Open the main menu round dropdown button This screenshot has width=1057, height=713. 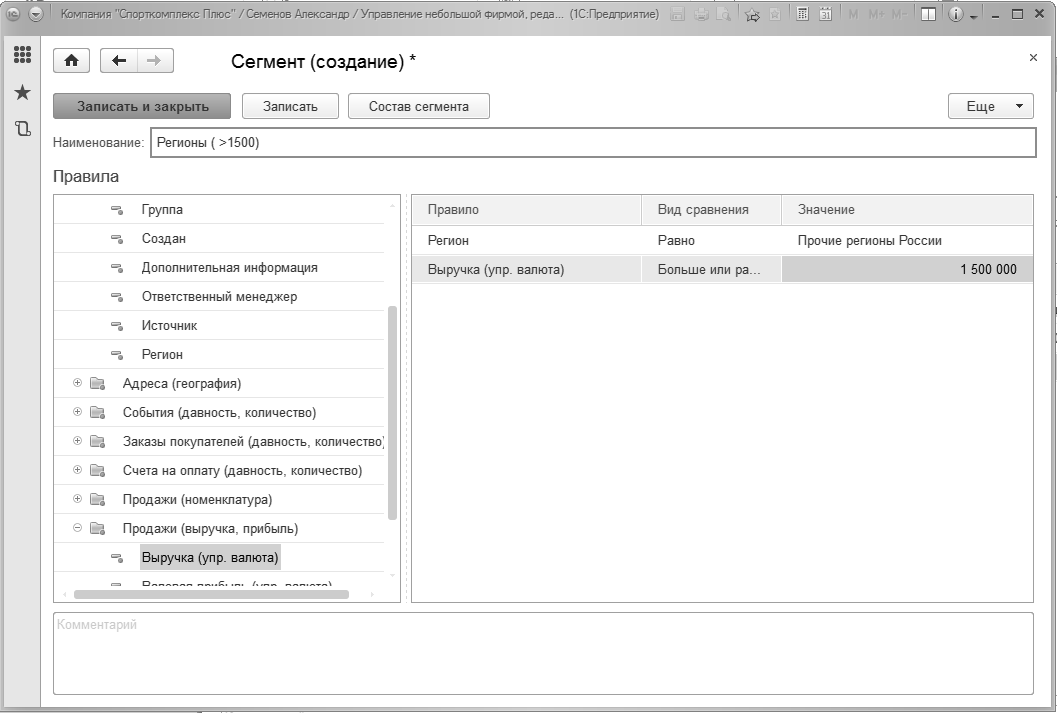click(36, 14)
